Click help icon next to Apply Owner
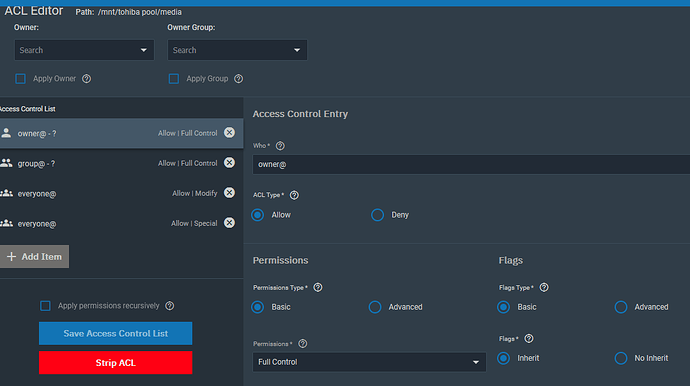 (87, 79)
